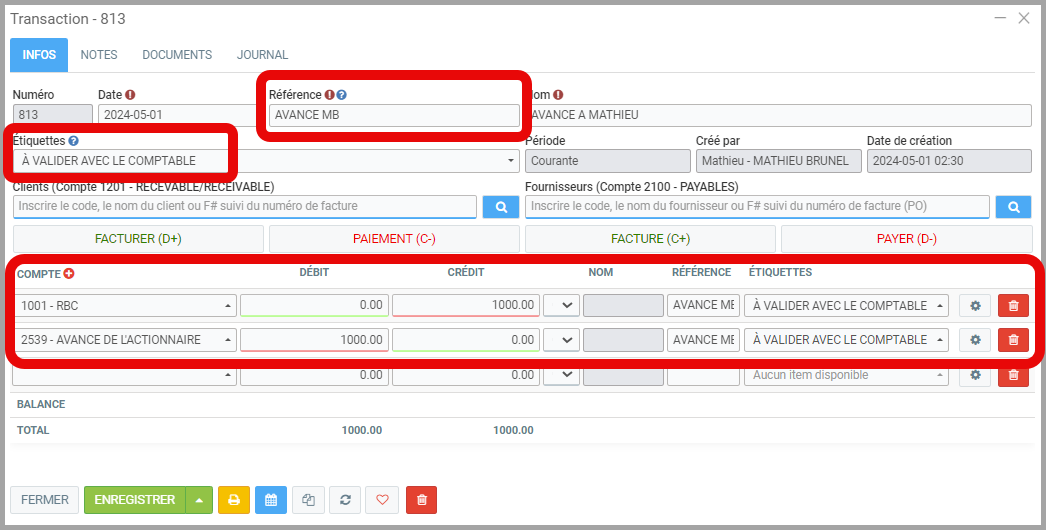Search clients with the magnifier button
The image size is (1046, 530).
click(501, 207)
